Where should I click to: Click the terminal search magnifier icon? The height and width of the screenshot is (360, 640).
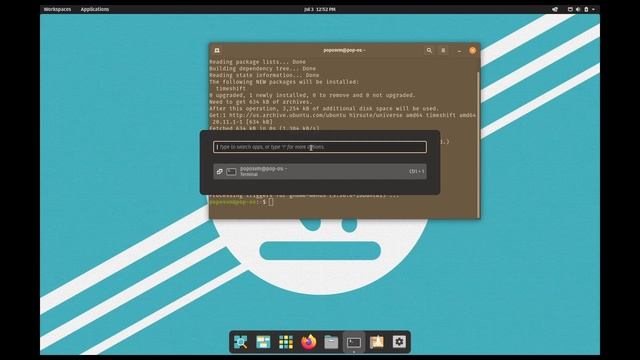[x=429, y=50]
